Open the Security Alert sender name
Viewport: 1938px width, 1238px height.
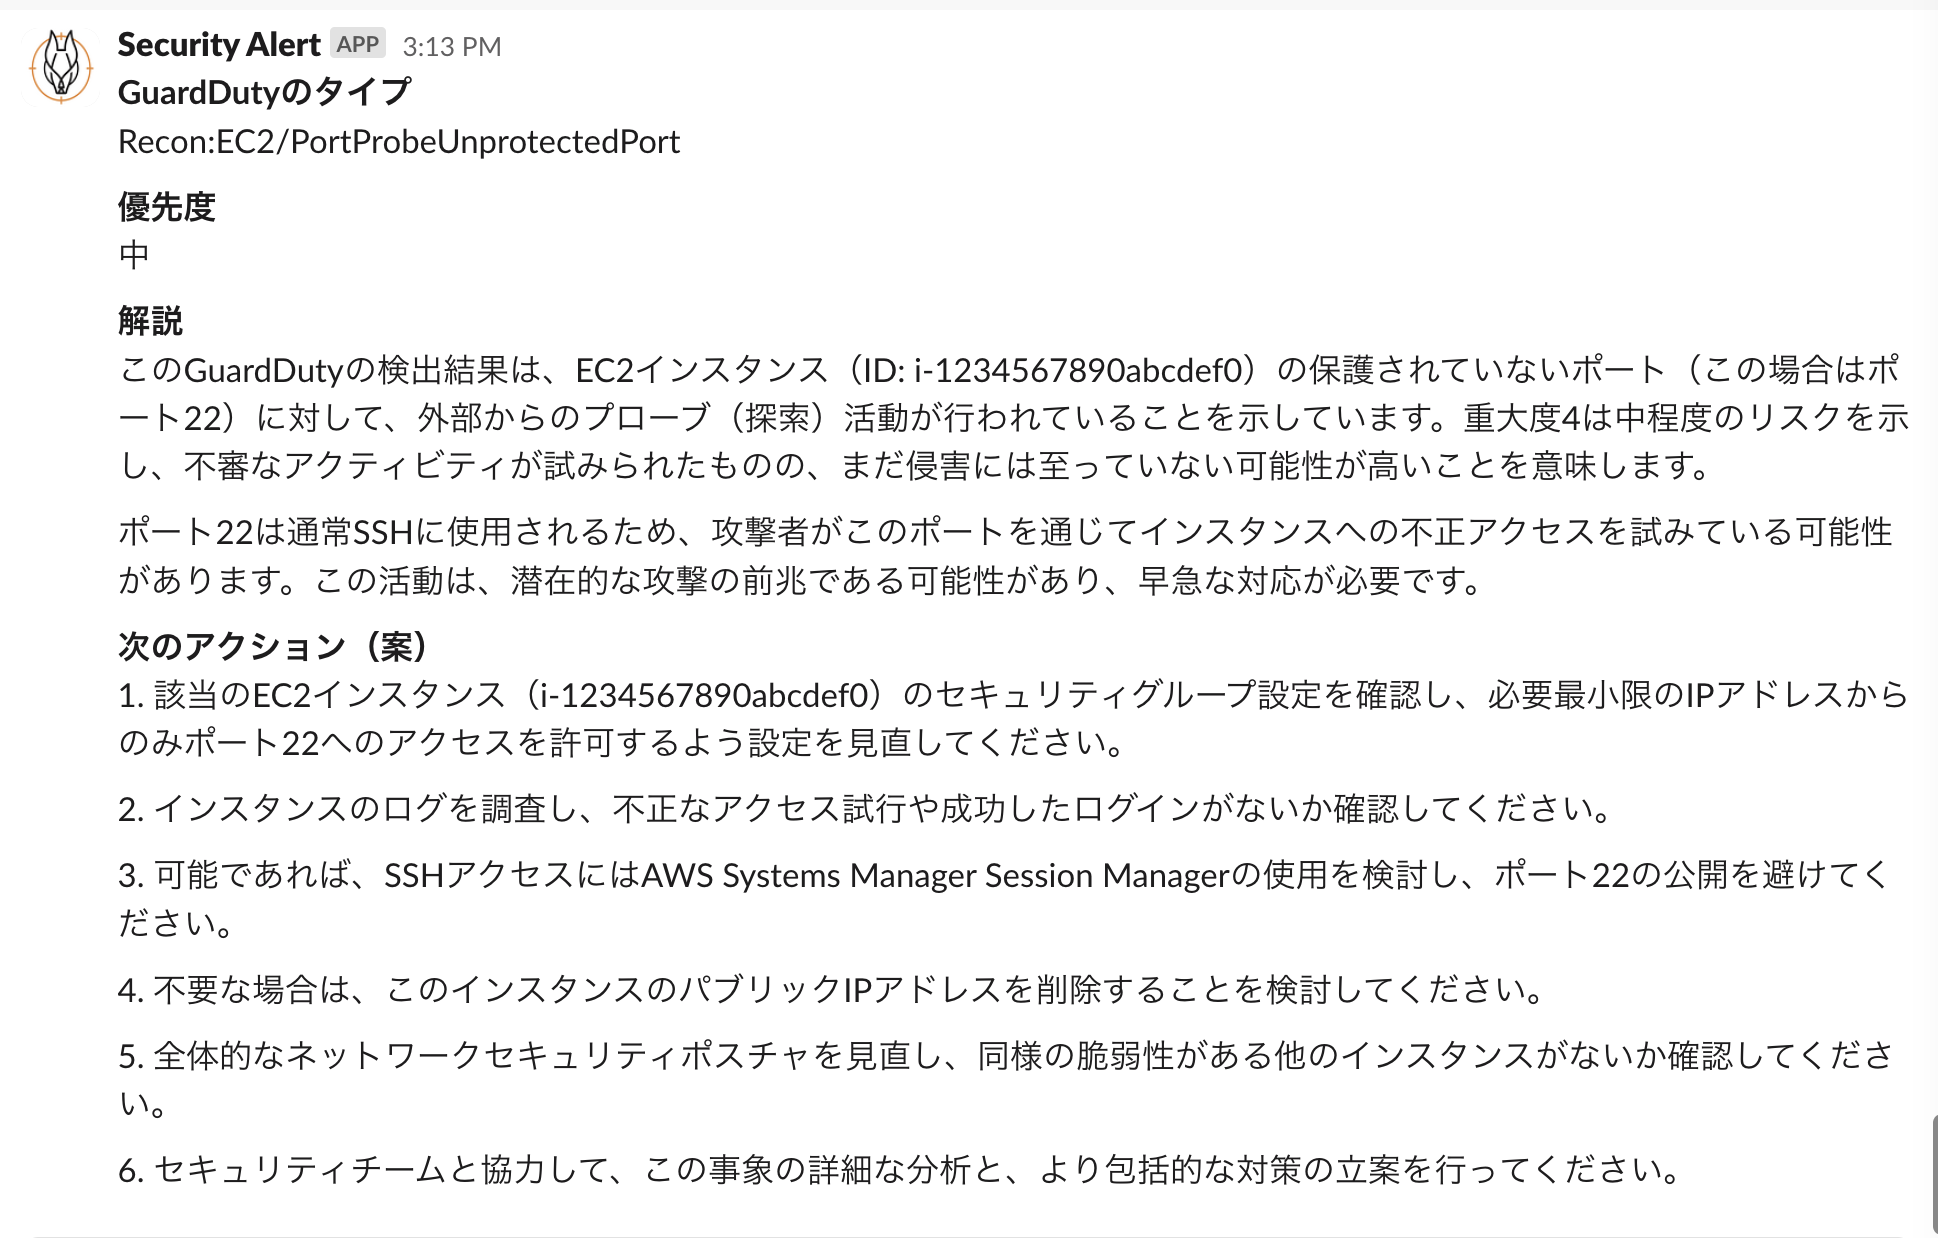pyautogui.click(x=218, y=45)
